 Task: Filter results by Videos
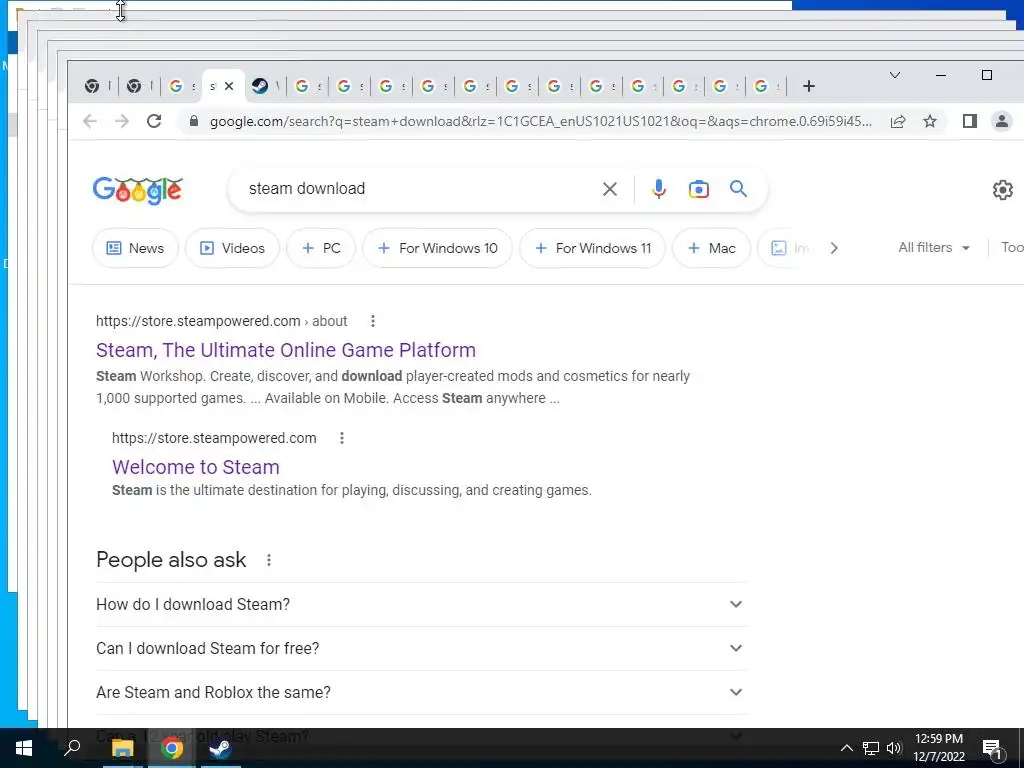[232, 248]
